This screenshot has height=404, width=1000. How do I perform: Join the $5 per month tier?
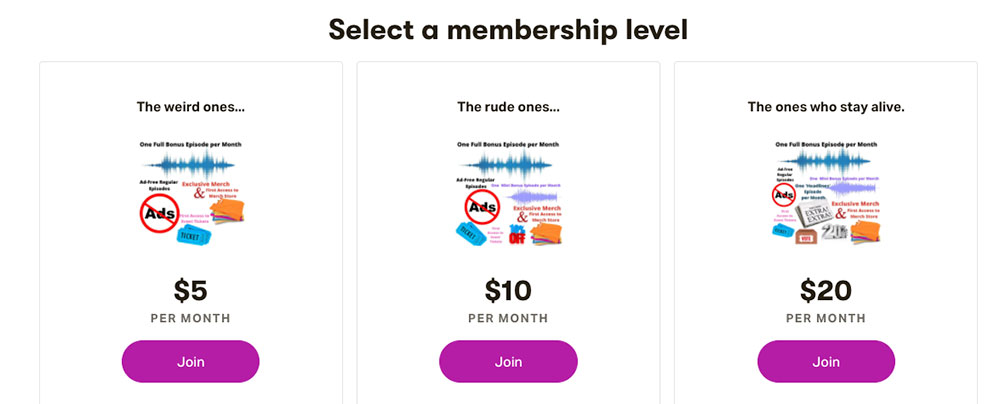click(190, 361)
